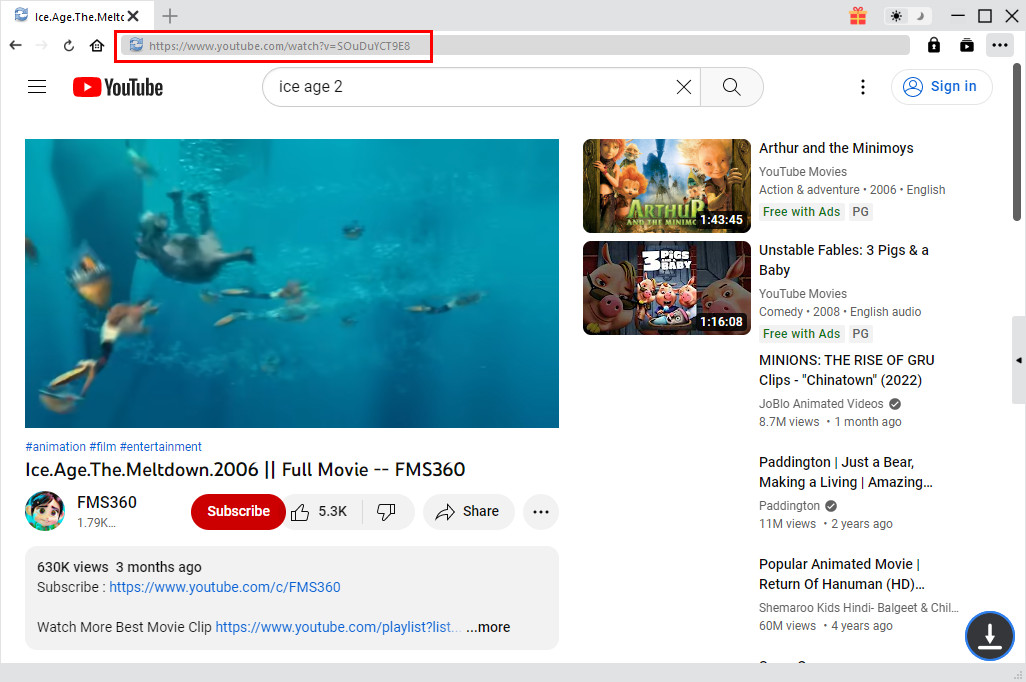Image resolution: width=1026 pixels, height=682 pixels.
Task: Go to browser home page
Action: [x=97, y=45]
